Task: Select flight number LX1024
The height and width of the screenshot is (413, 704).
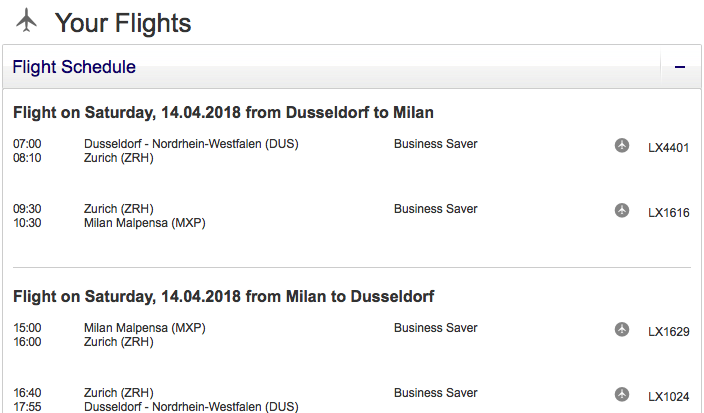Action: click(668, 396)
